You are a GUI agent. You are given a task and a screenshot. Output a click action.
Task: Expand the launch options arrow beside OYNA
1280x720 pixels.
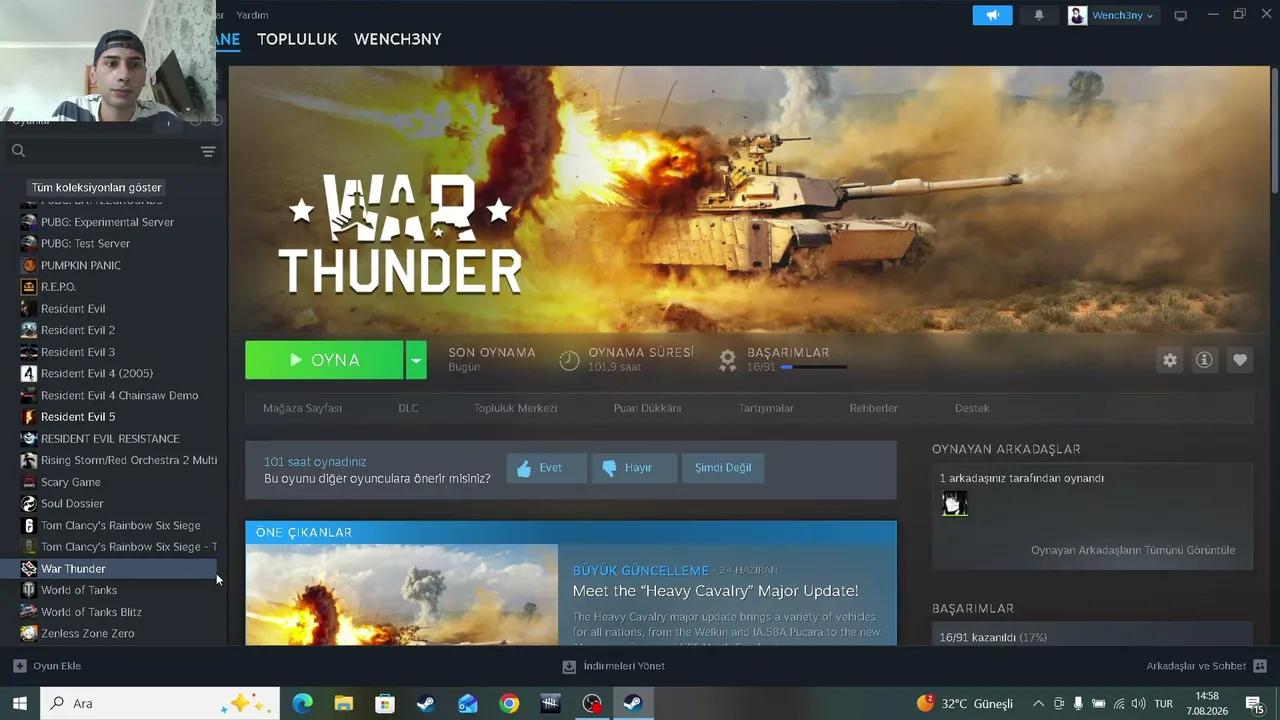416,360
